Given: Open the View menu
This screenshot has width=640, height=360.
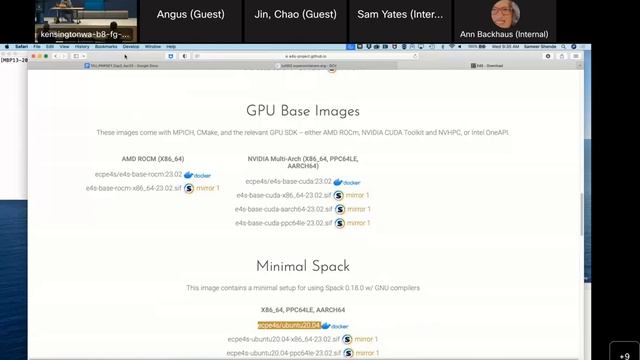Looking at the screenshot, I should (64, 47).
